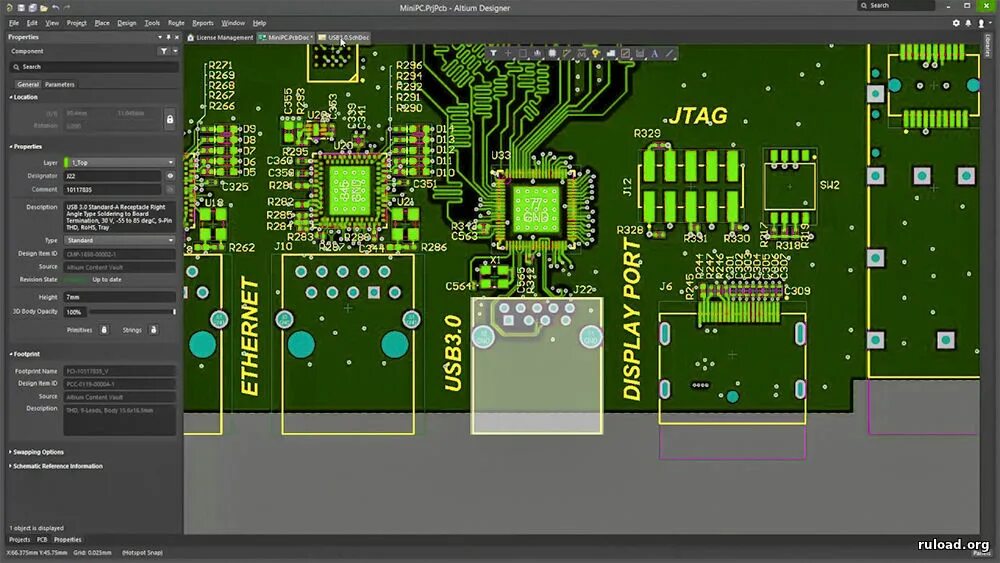Viewport: 1000px width, 563px height.
Task: Click the align objects chart icon in Active Bar
Action: coord(537,54)
